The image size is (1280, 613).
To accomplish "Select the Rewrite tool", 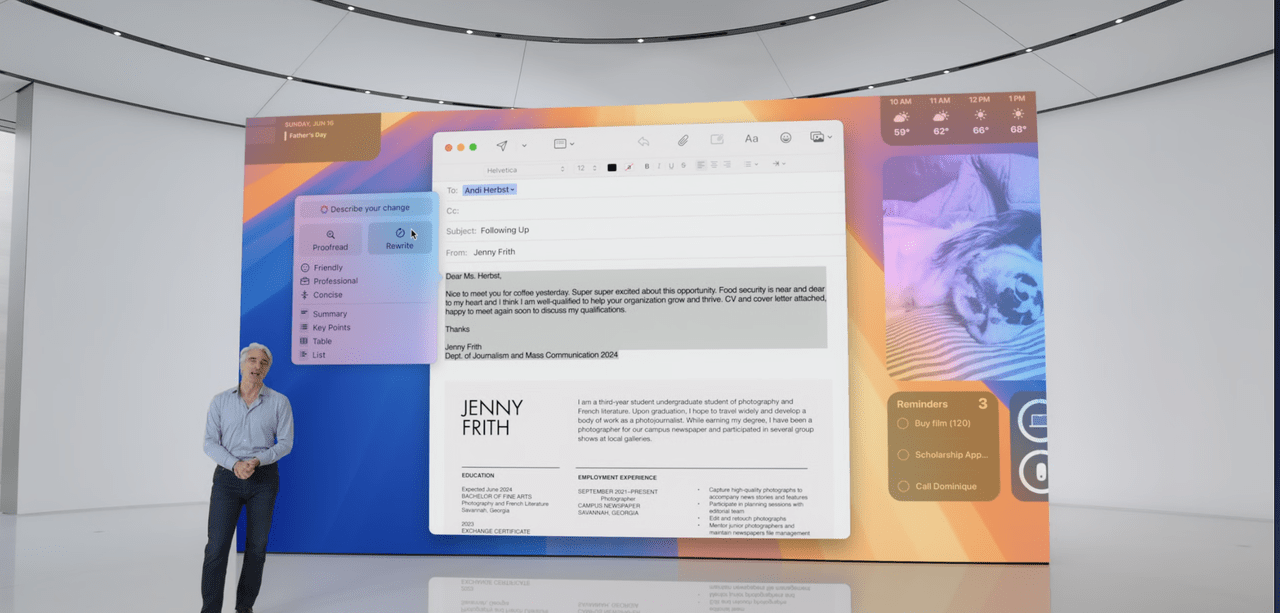I will (399, 240).
